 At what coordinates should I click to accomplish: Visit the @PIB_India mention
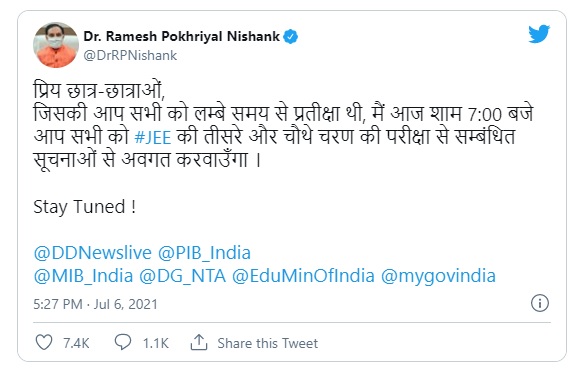(204, 253)
